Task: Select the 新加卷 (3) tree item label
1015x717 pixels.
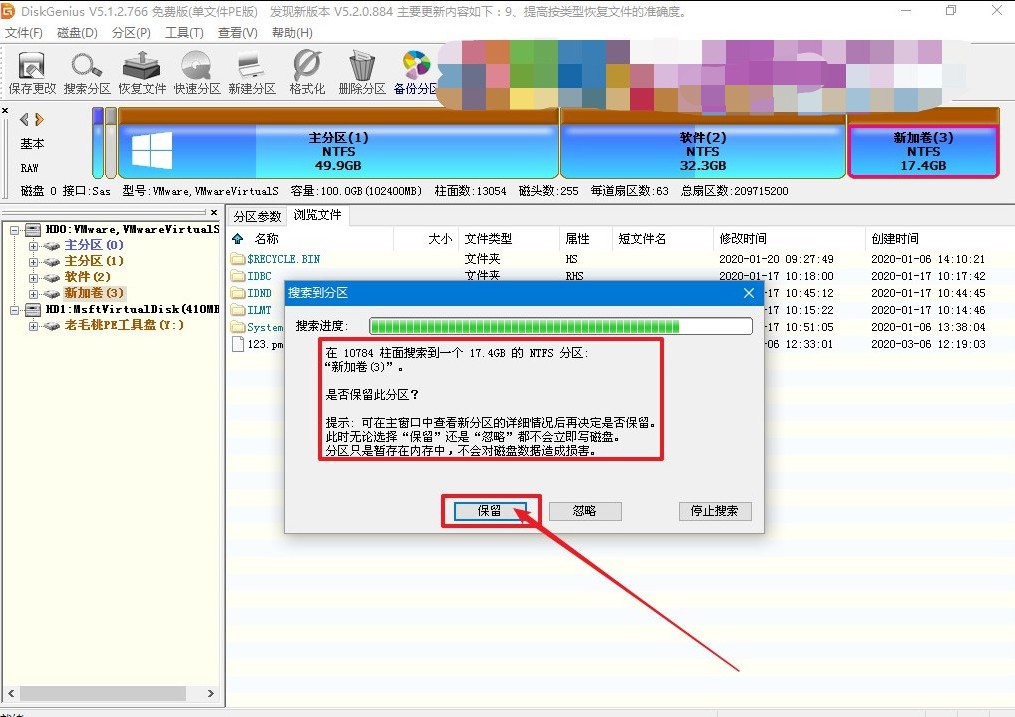Action: click(x=94, y=293)
